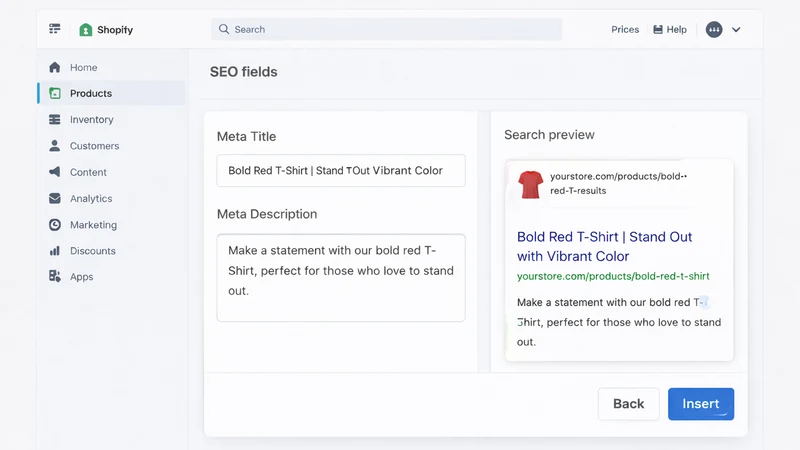Click the Shopify brand name
Image resolution: width=800 pixels, height=450 pixels.
115,30
